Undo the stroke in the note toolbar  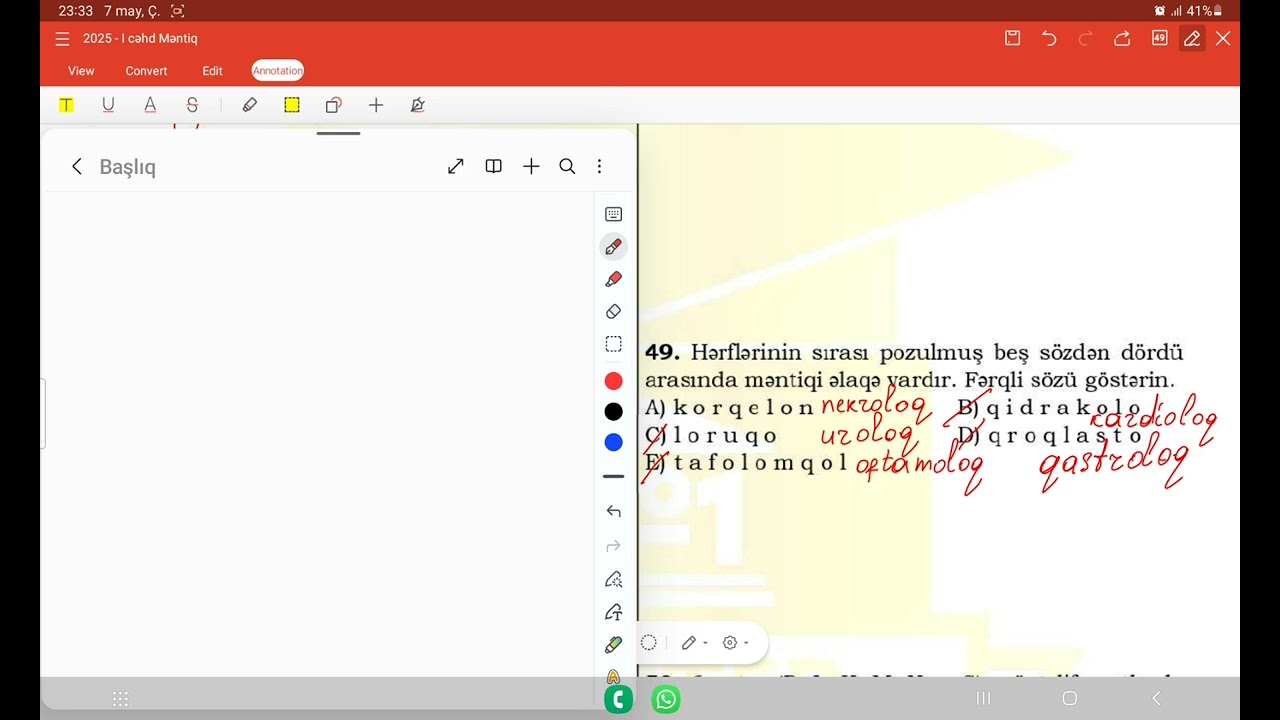pyautogui.click(x=614, y=512)
